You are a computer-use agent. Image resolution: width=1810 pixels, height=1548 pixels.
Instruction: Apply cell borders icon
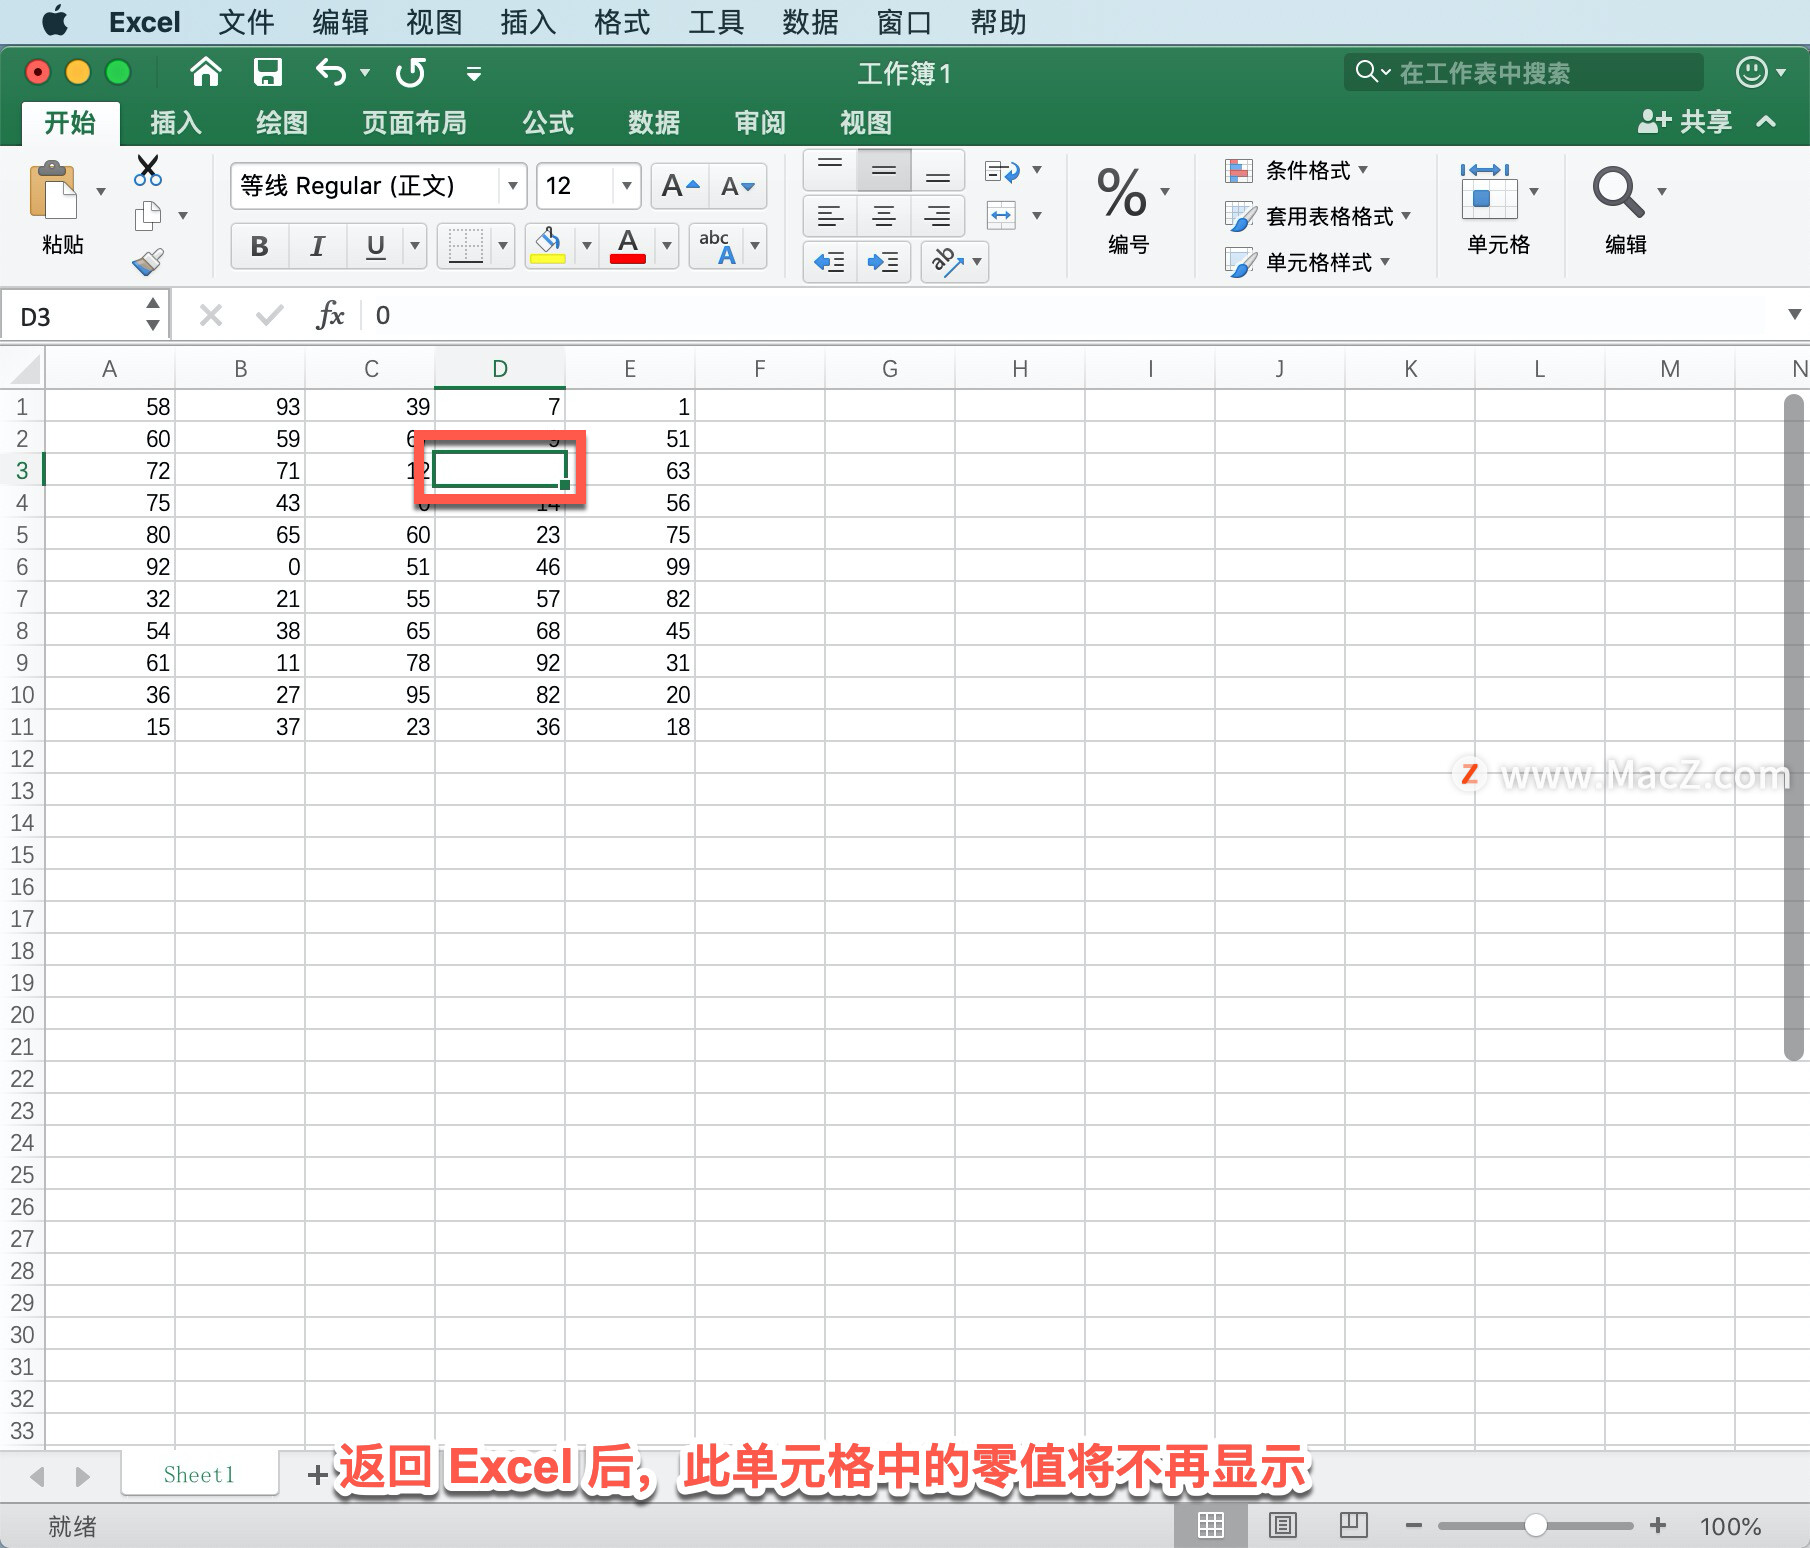click(465, 246)
